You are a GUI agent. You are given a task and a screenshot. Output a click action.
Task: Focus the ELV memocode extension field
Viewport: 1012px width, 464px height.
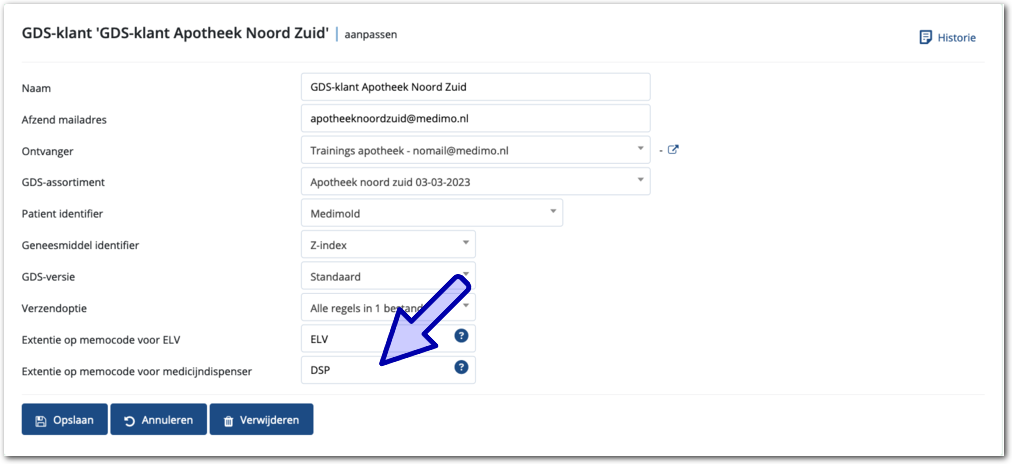[x=375, y=338]
